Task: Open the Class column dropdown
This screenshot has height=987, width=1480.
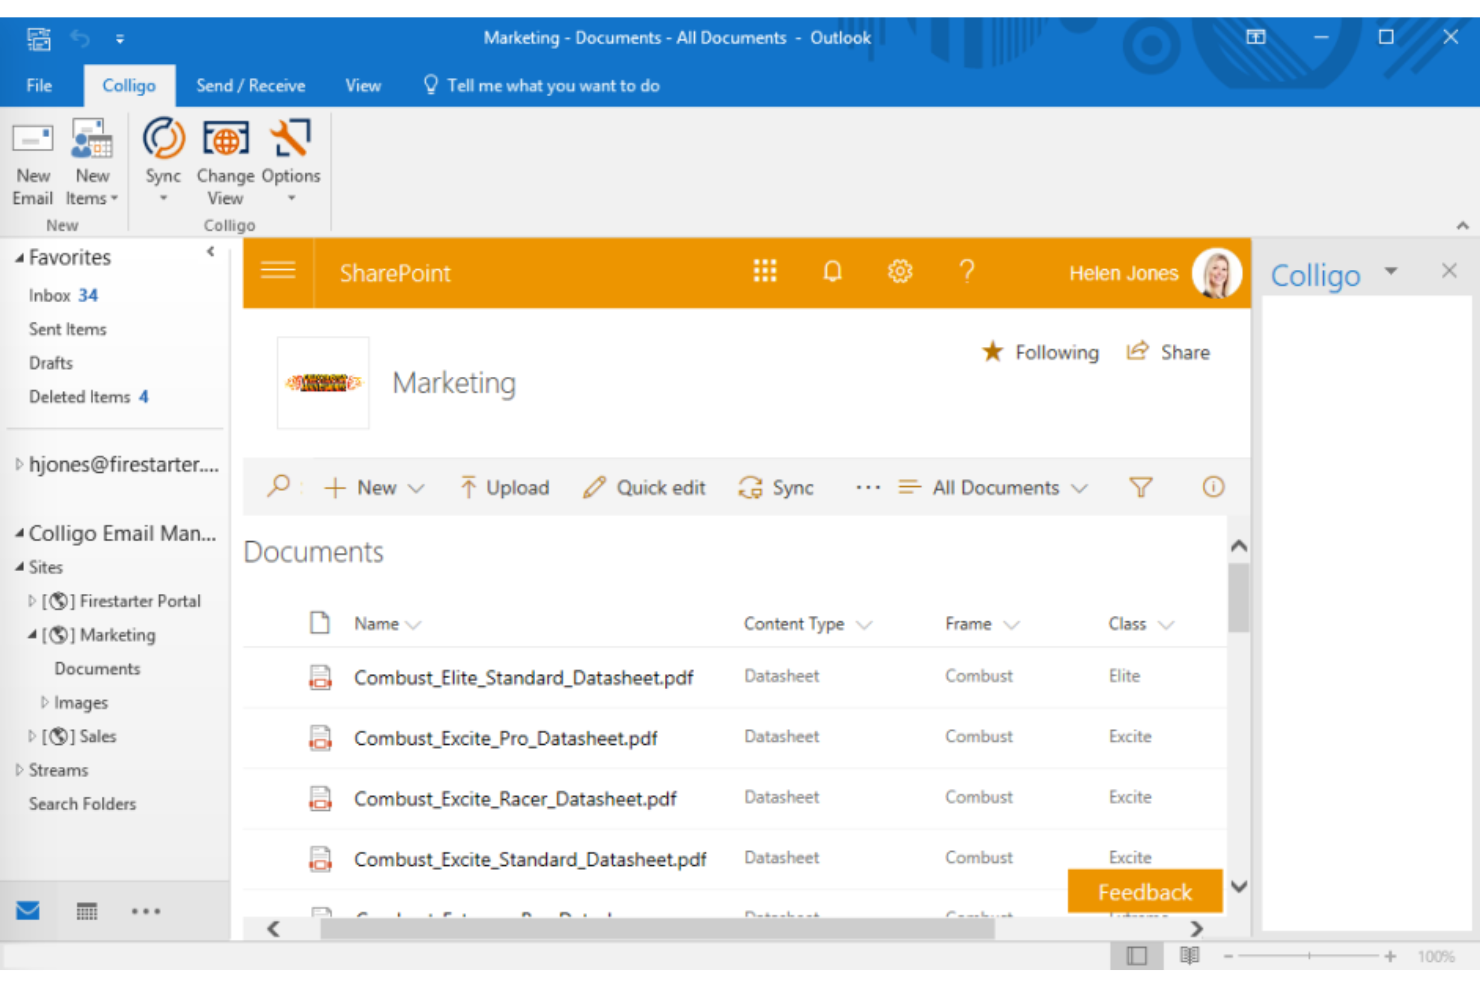Action: pos(1166,625)
